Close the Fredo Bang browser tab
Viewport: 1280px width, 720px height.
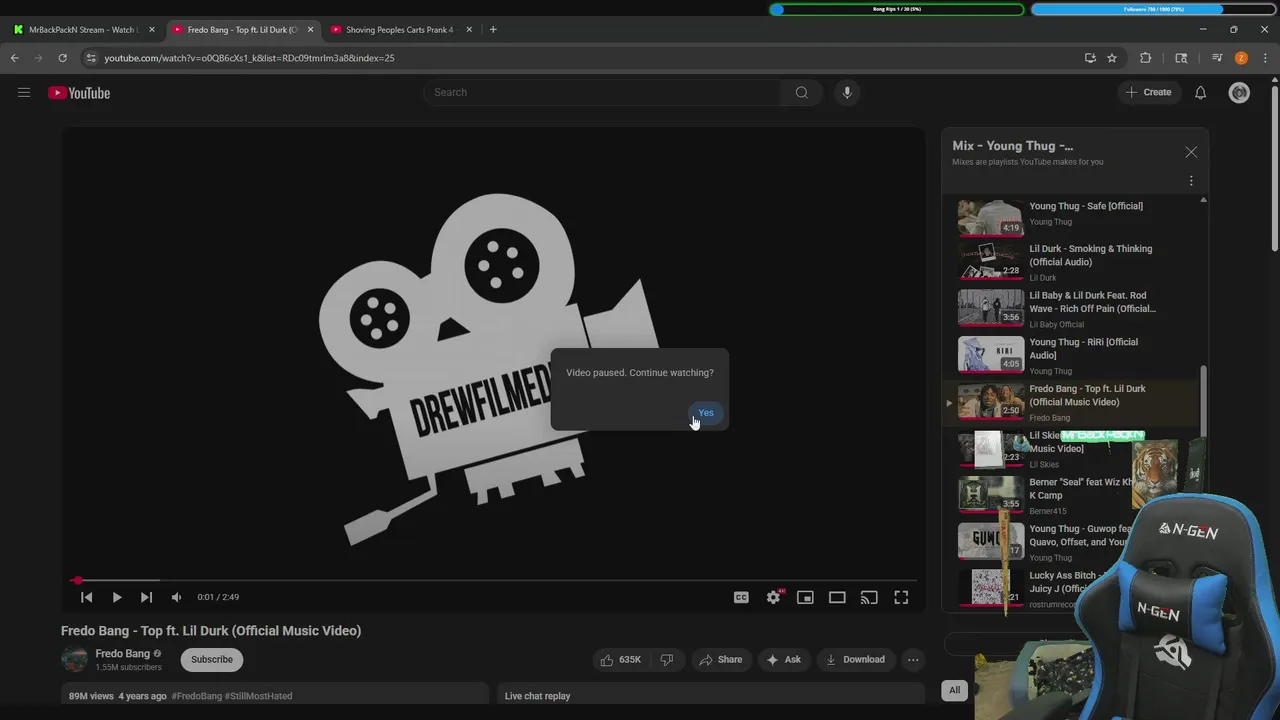tap(310, 30)
